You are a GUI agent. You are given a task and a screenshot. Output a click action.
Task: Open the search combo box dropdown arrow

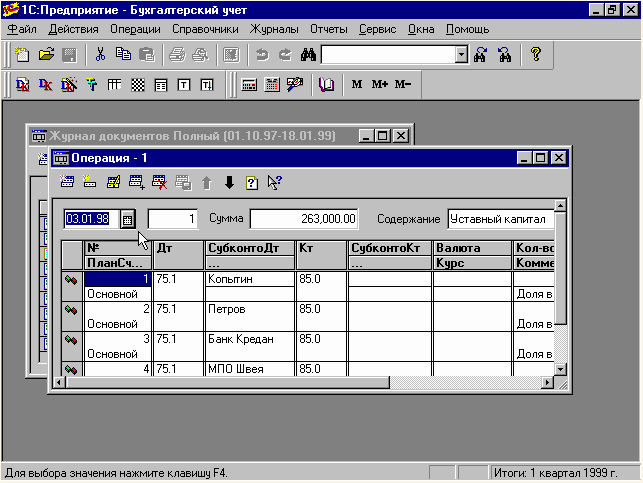point(461,55)
